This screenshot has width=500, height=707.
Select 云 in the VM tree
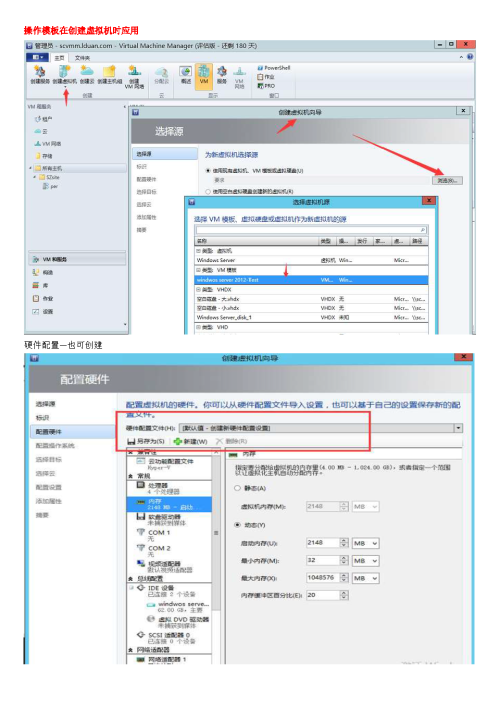41,131
